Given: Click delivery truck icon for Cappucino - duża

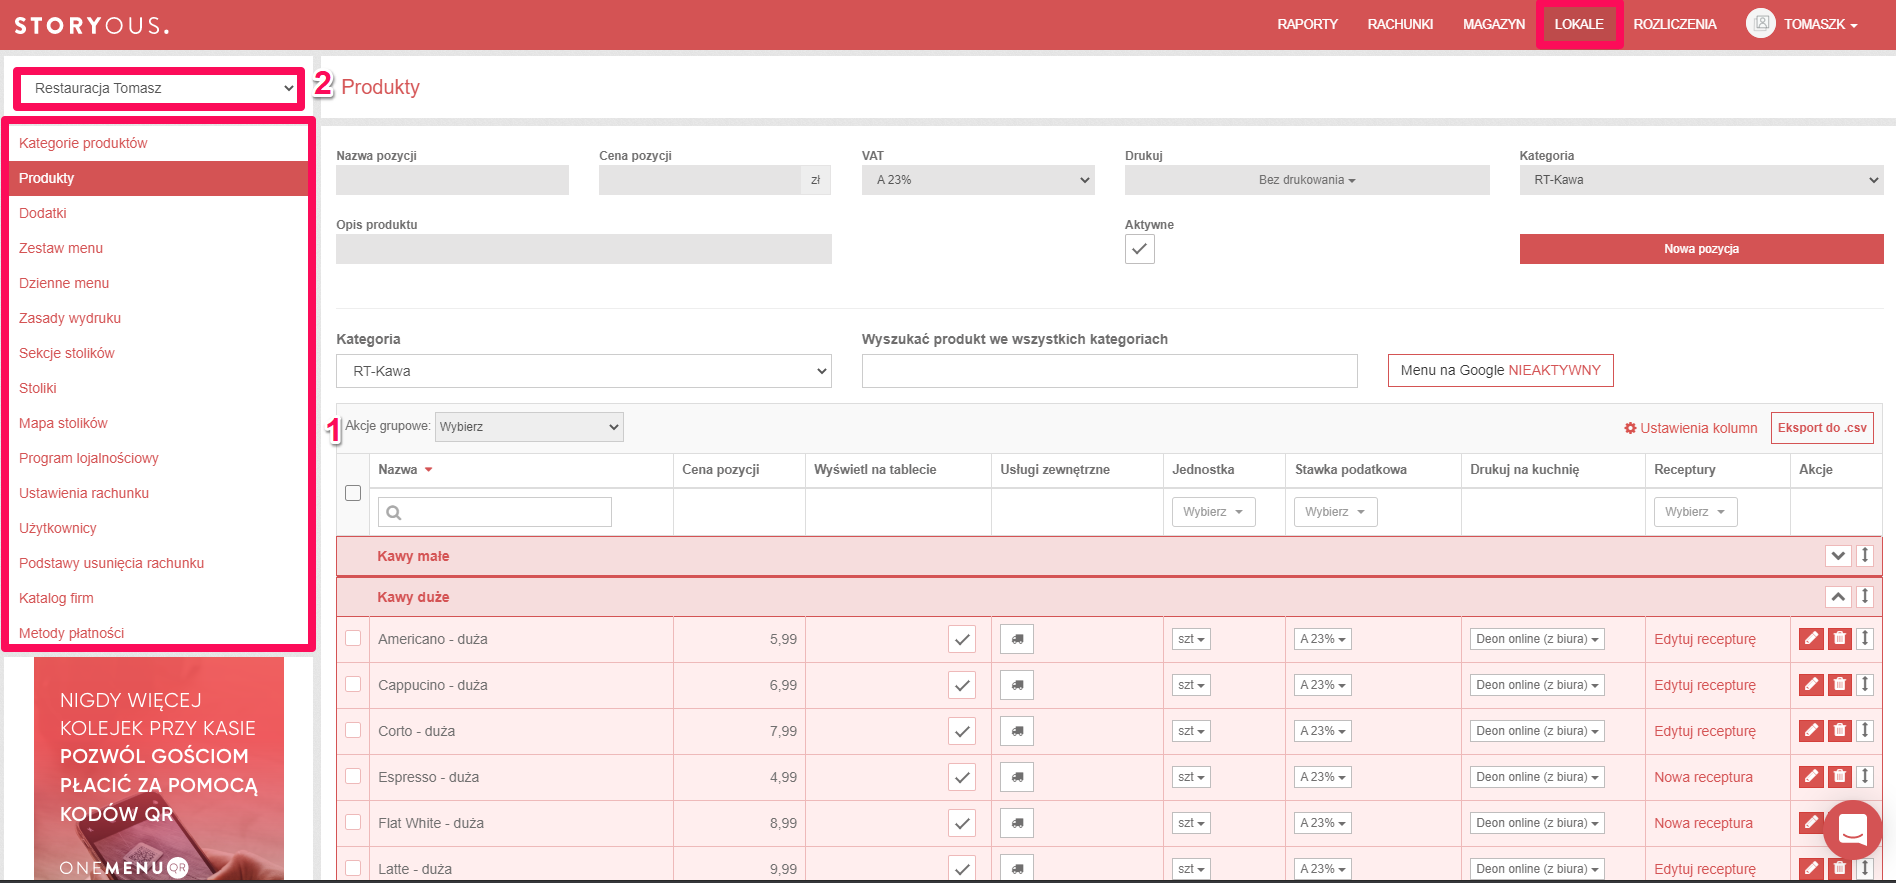Looking at the screenshot, I should tap(1017, 685).
